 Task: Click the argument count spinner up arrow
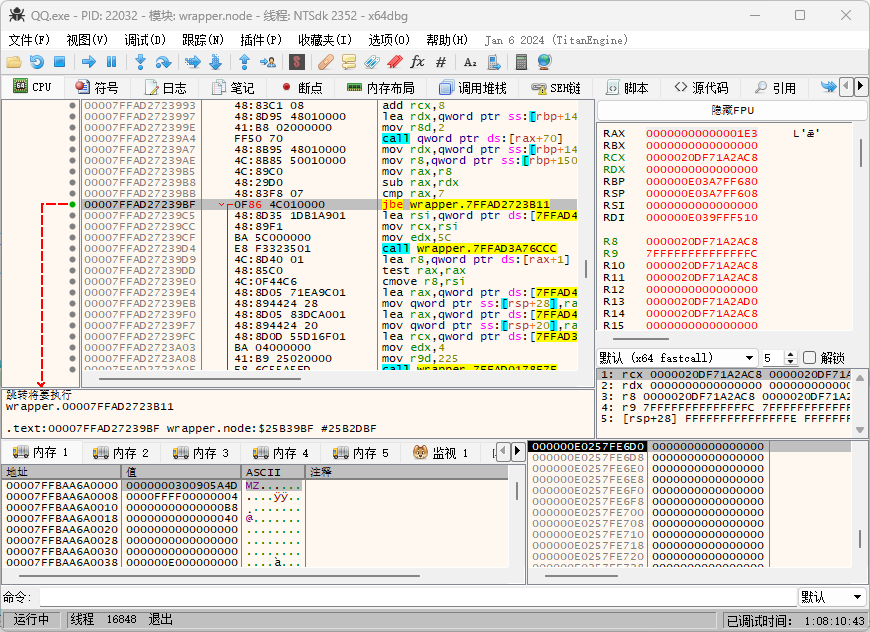coord(791,354)
